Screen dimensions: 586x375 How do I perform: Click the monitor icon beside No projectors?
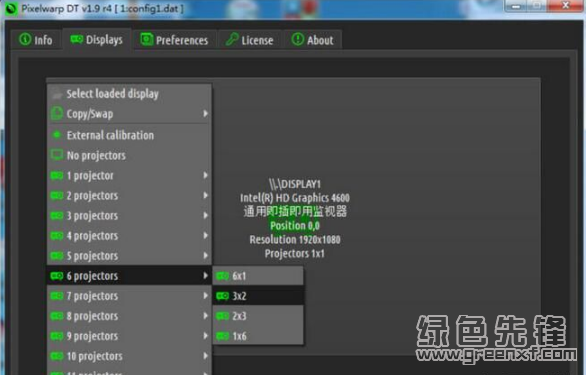coord(57,155)
